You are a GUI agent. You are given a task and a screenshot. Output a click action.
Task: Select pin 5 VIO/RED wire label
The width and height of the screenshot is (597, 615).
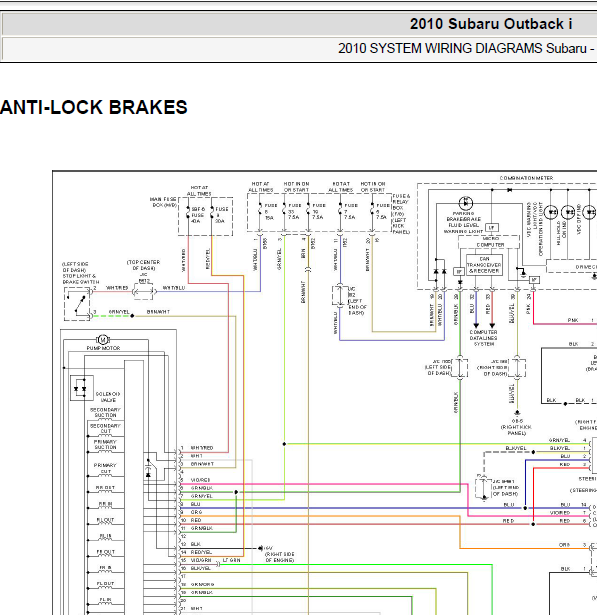200,480
